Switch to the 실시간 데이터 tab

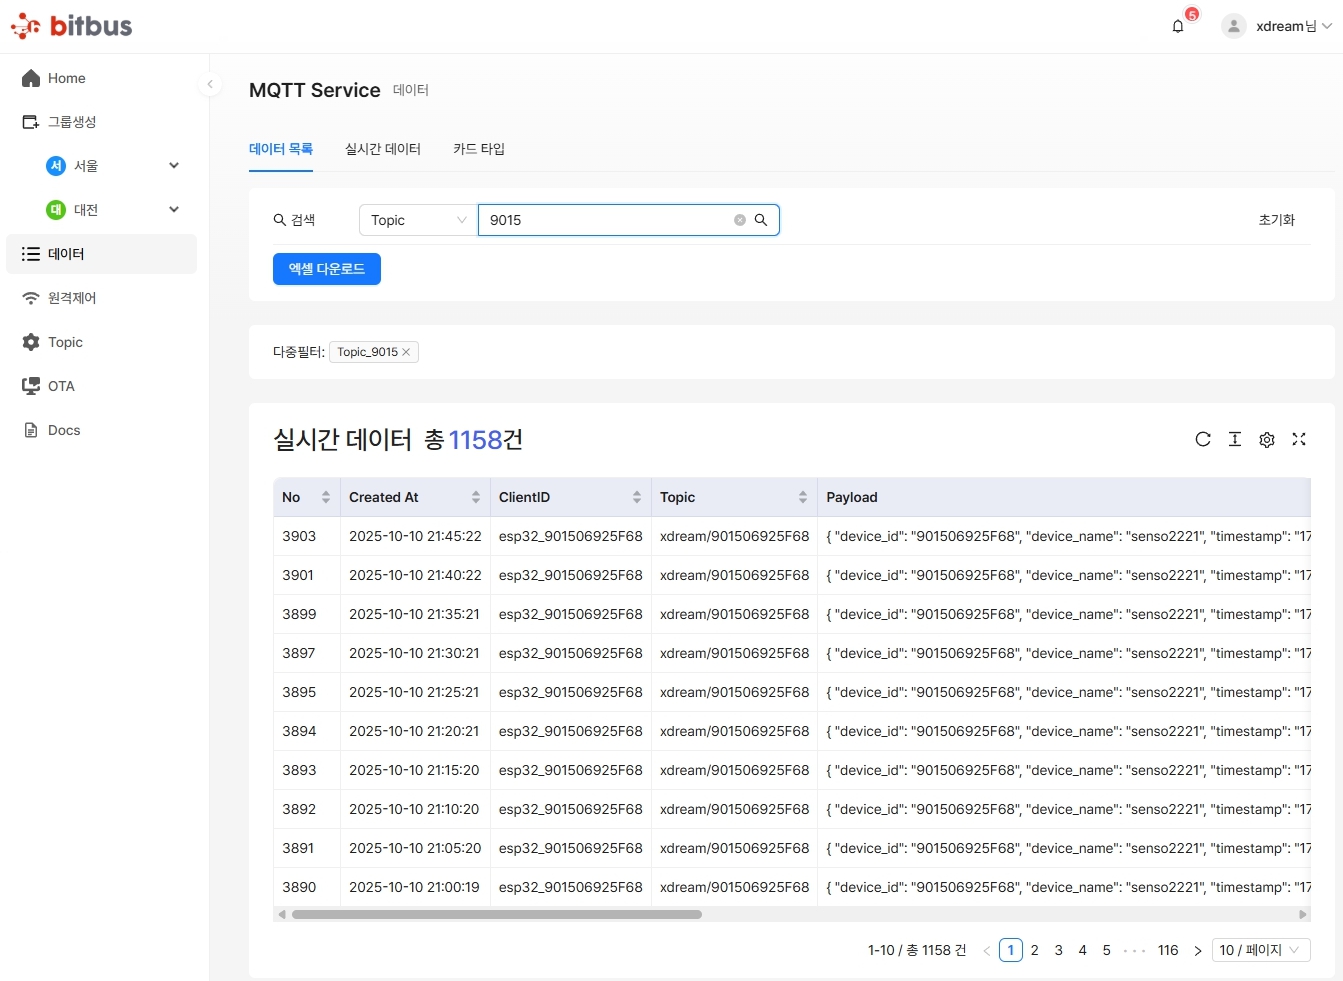point(383,149)
